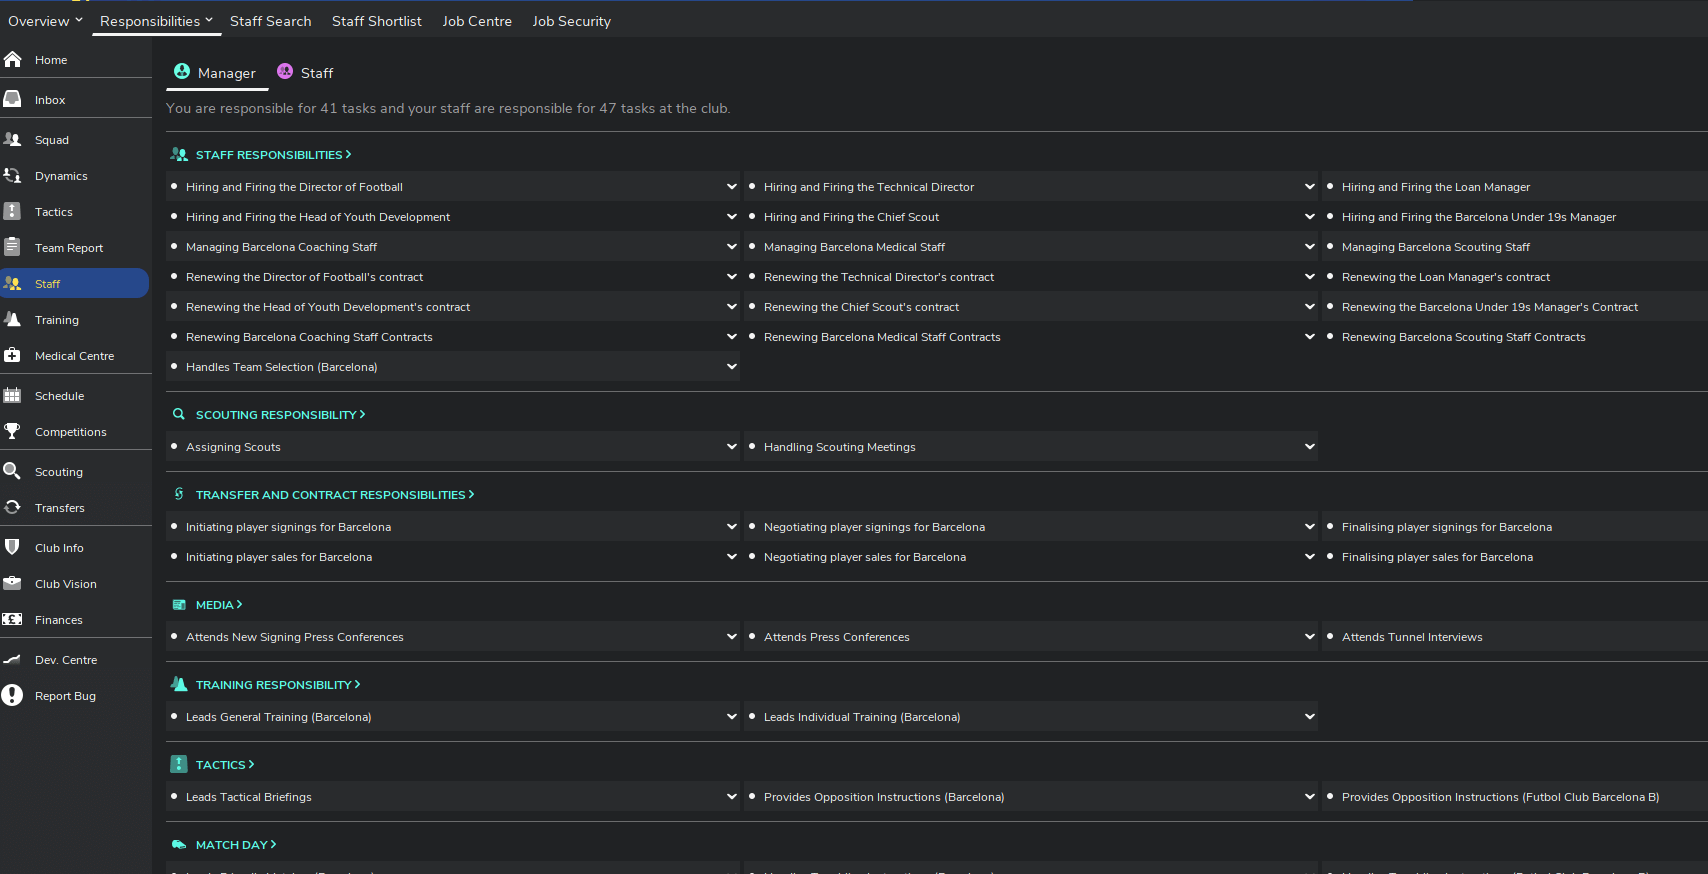
Task: Open the MATCH DAY section link
Action: coord(236,845)
